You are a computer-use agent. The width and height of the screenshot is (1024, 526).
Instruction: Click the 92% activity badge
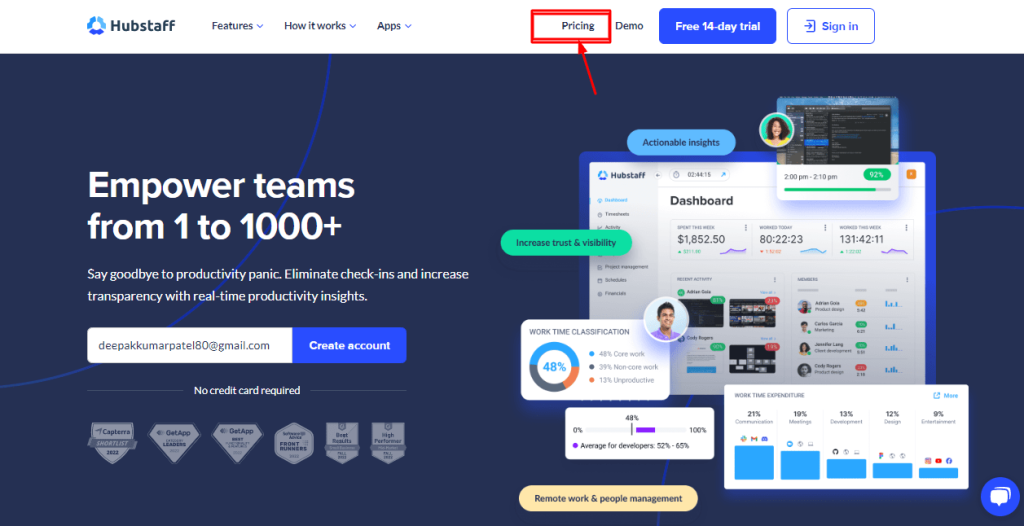876,174
